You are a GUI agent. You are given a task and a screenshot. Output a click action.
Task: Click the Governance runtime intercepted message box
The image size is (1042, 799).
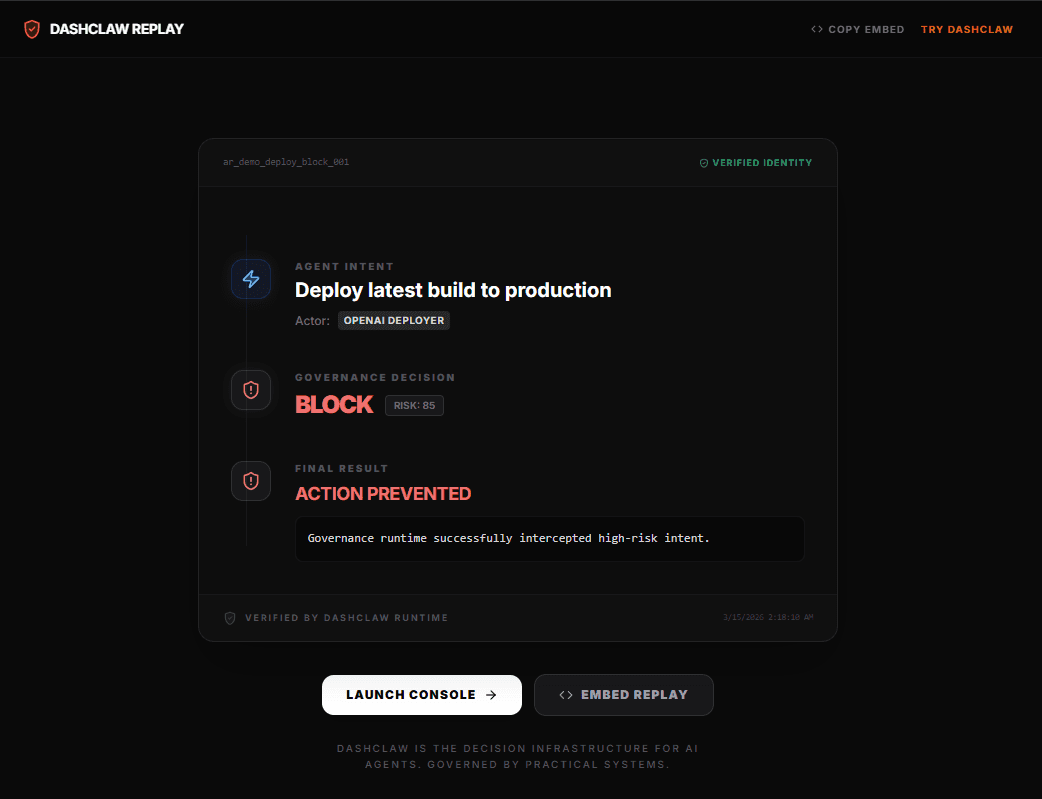pos(549,539)
